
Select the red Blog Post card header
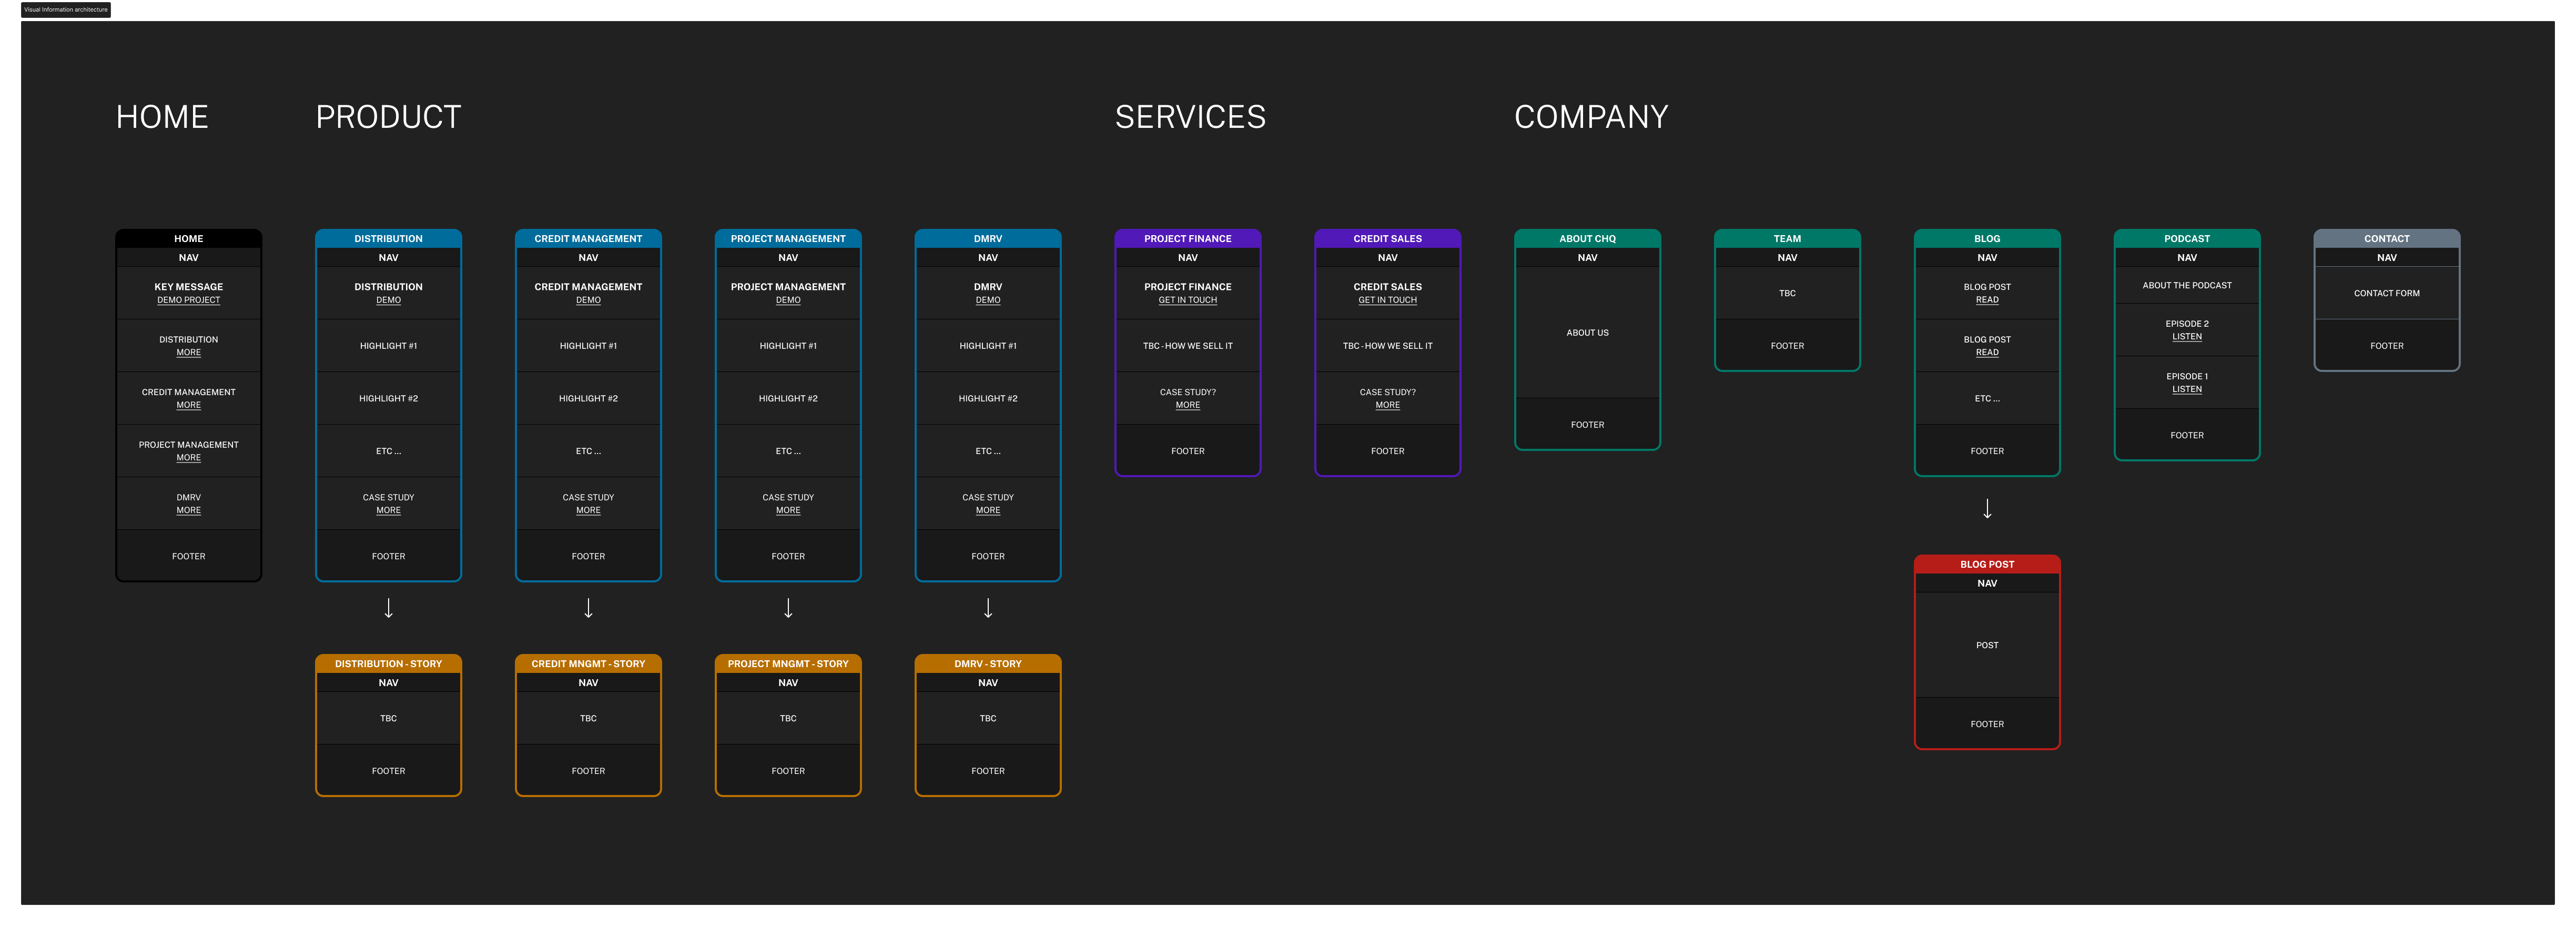(1987, 565)
